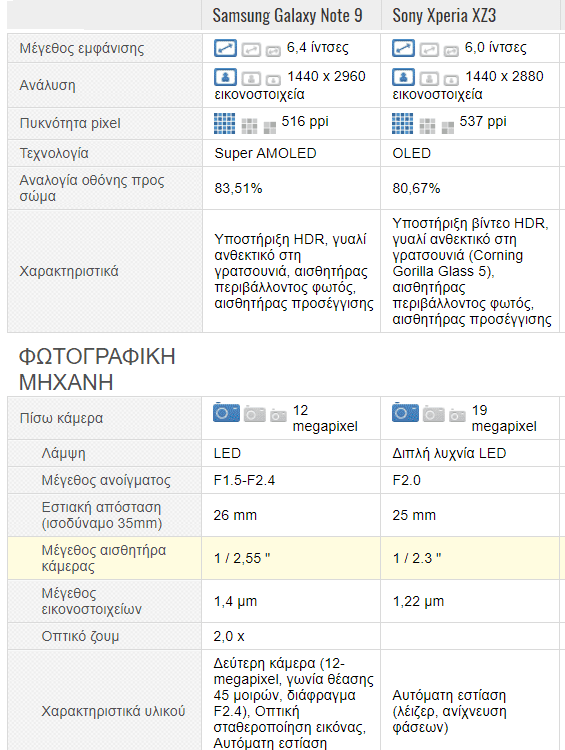Click the Εστιακή απόσταση row label
This screenshot has width=565, height=750.
(102, 515)
